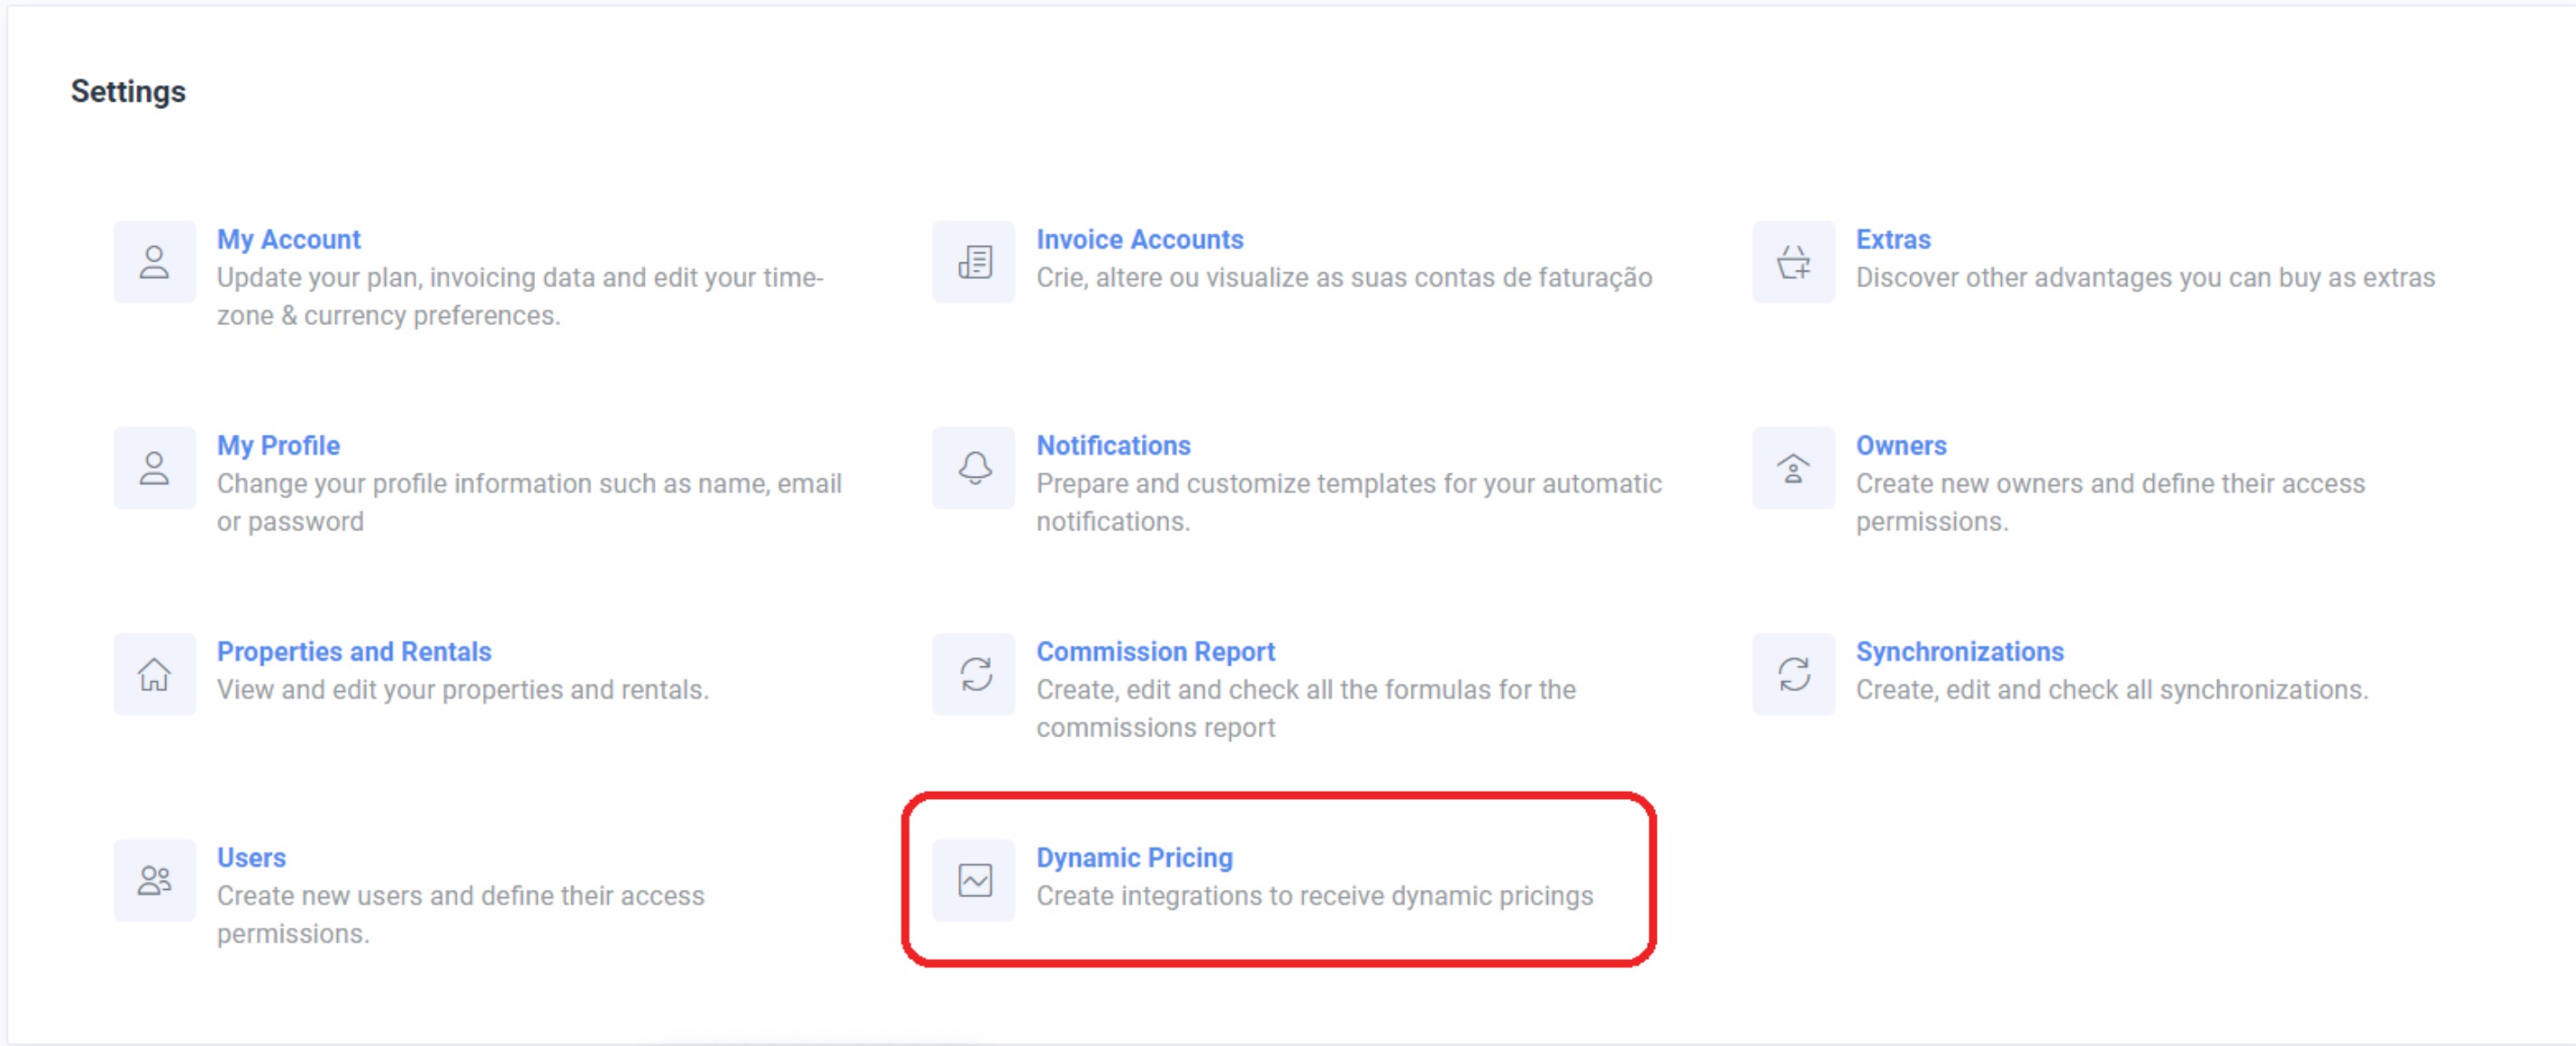Open the Owners settings link
Image resolution: width=2576 pixels, height=1046 pixels.
(x=1901, y=446)
